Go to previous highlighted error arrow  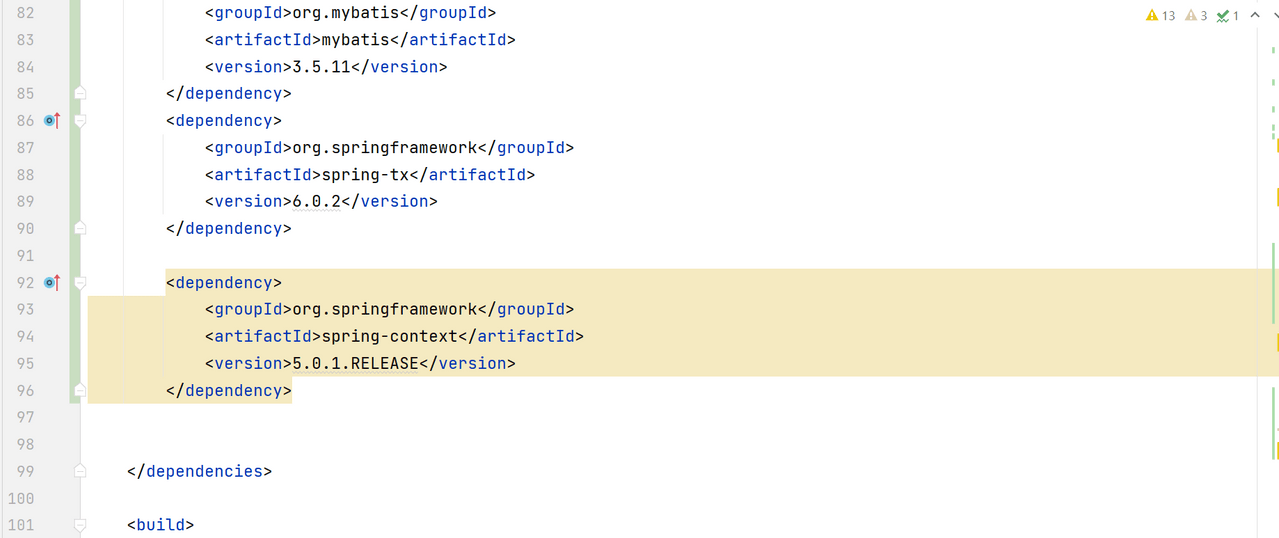[x=1254, y=15]
